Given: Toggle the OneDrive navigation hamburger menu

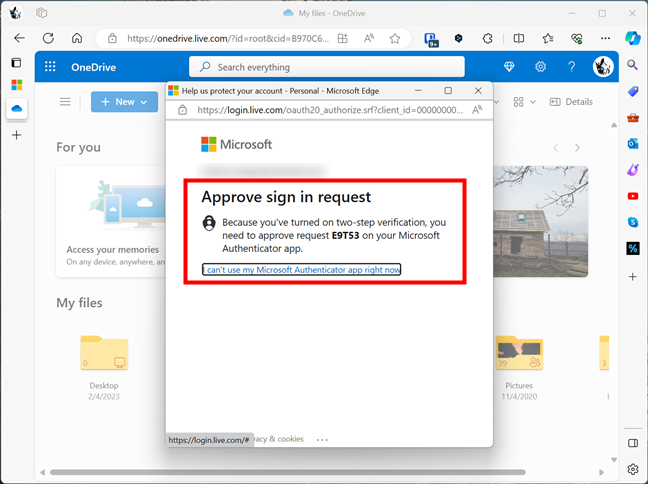Looking at the screenshot, I should 65,102.
